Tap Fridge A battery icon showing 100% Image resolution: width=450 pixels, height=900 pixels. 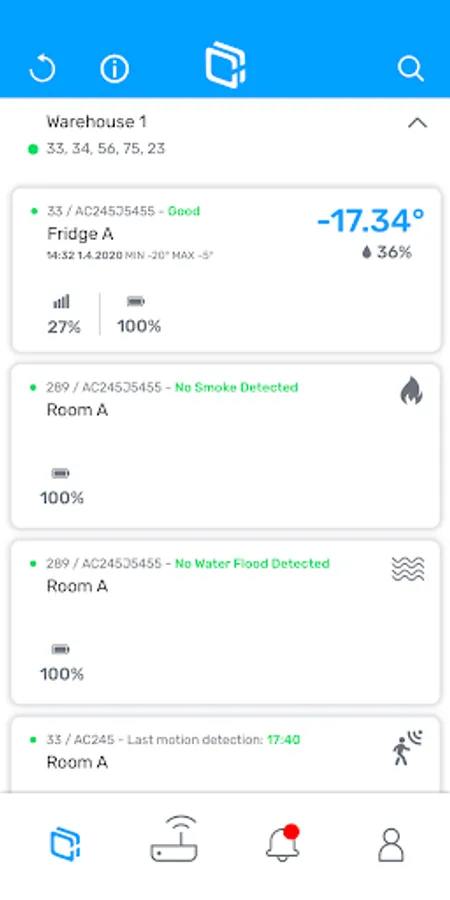136,301
